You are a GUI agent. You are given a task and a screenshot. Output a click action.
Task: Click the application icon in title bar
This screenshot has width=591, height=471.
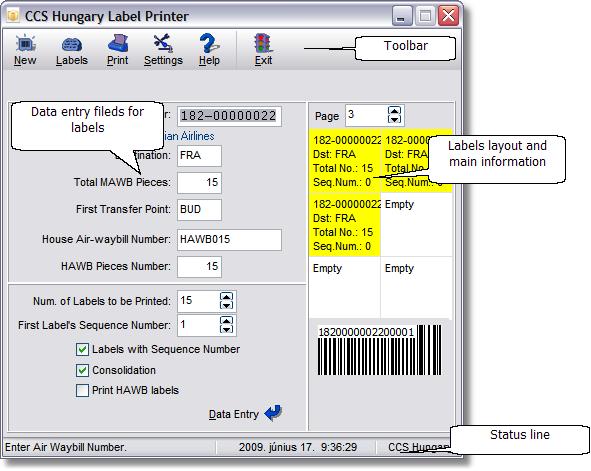(x=12, y=15)
